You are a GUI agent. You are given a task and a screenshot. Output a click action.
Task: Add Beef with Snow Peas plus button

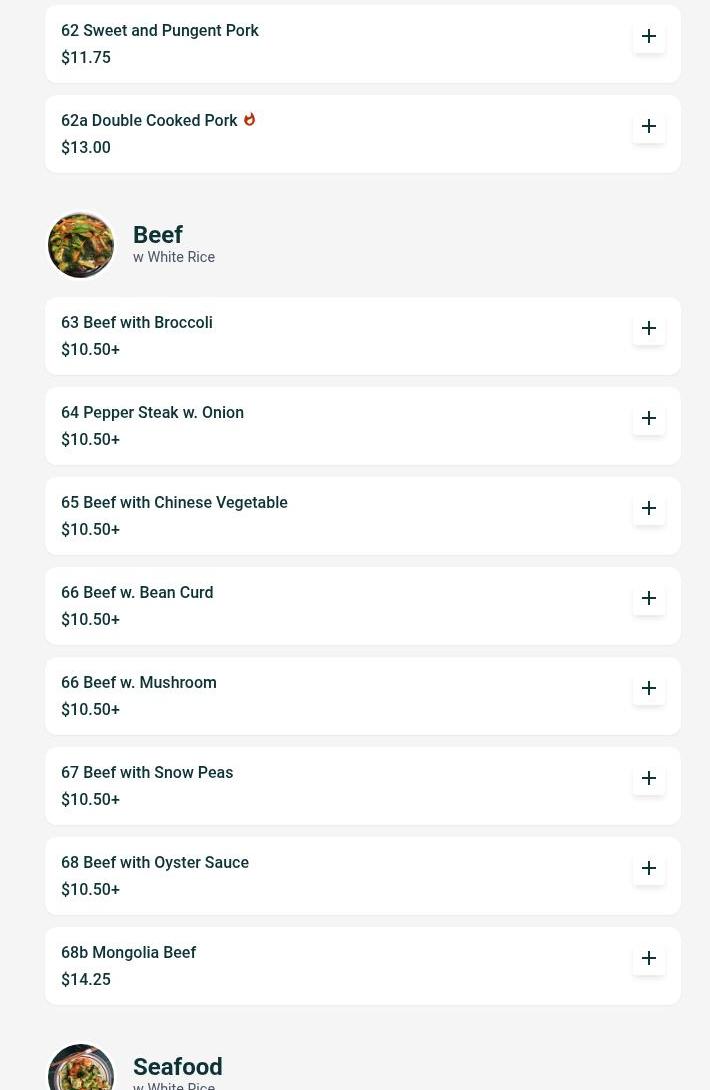coord(649,778)
